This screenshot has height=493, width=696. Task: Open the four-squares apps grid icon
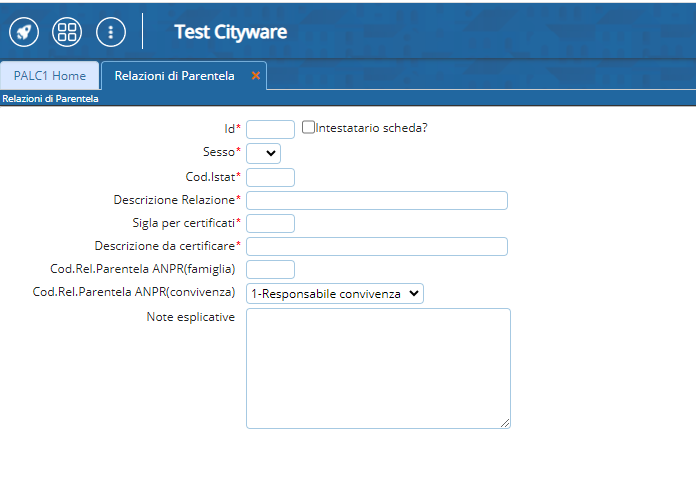tap(67, 32)
